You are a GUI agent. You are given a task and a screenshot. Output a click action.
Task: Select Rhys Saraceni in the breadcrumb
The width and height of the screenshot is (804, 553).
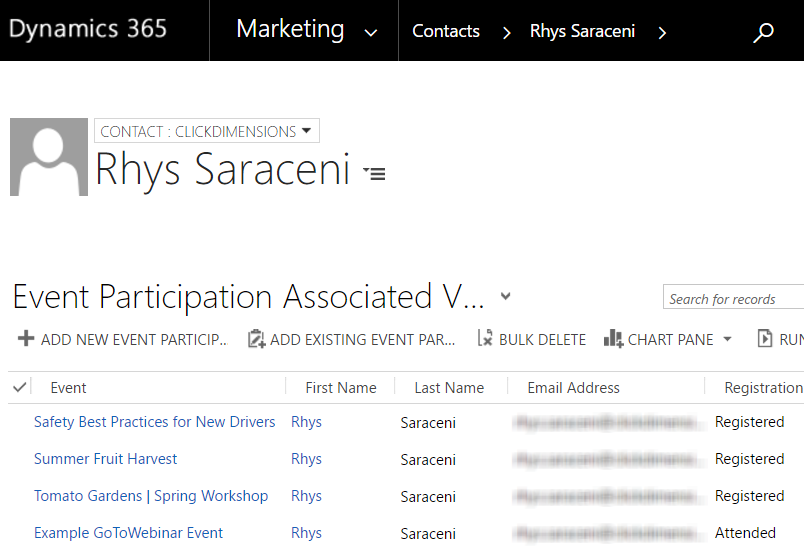point(582,31)
